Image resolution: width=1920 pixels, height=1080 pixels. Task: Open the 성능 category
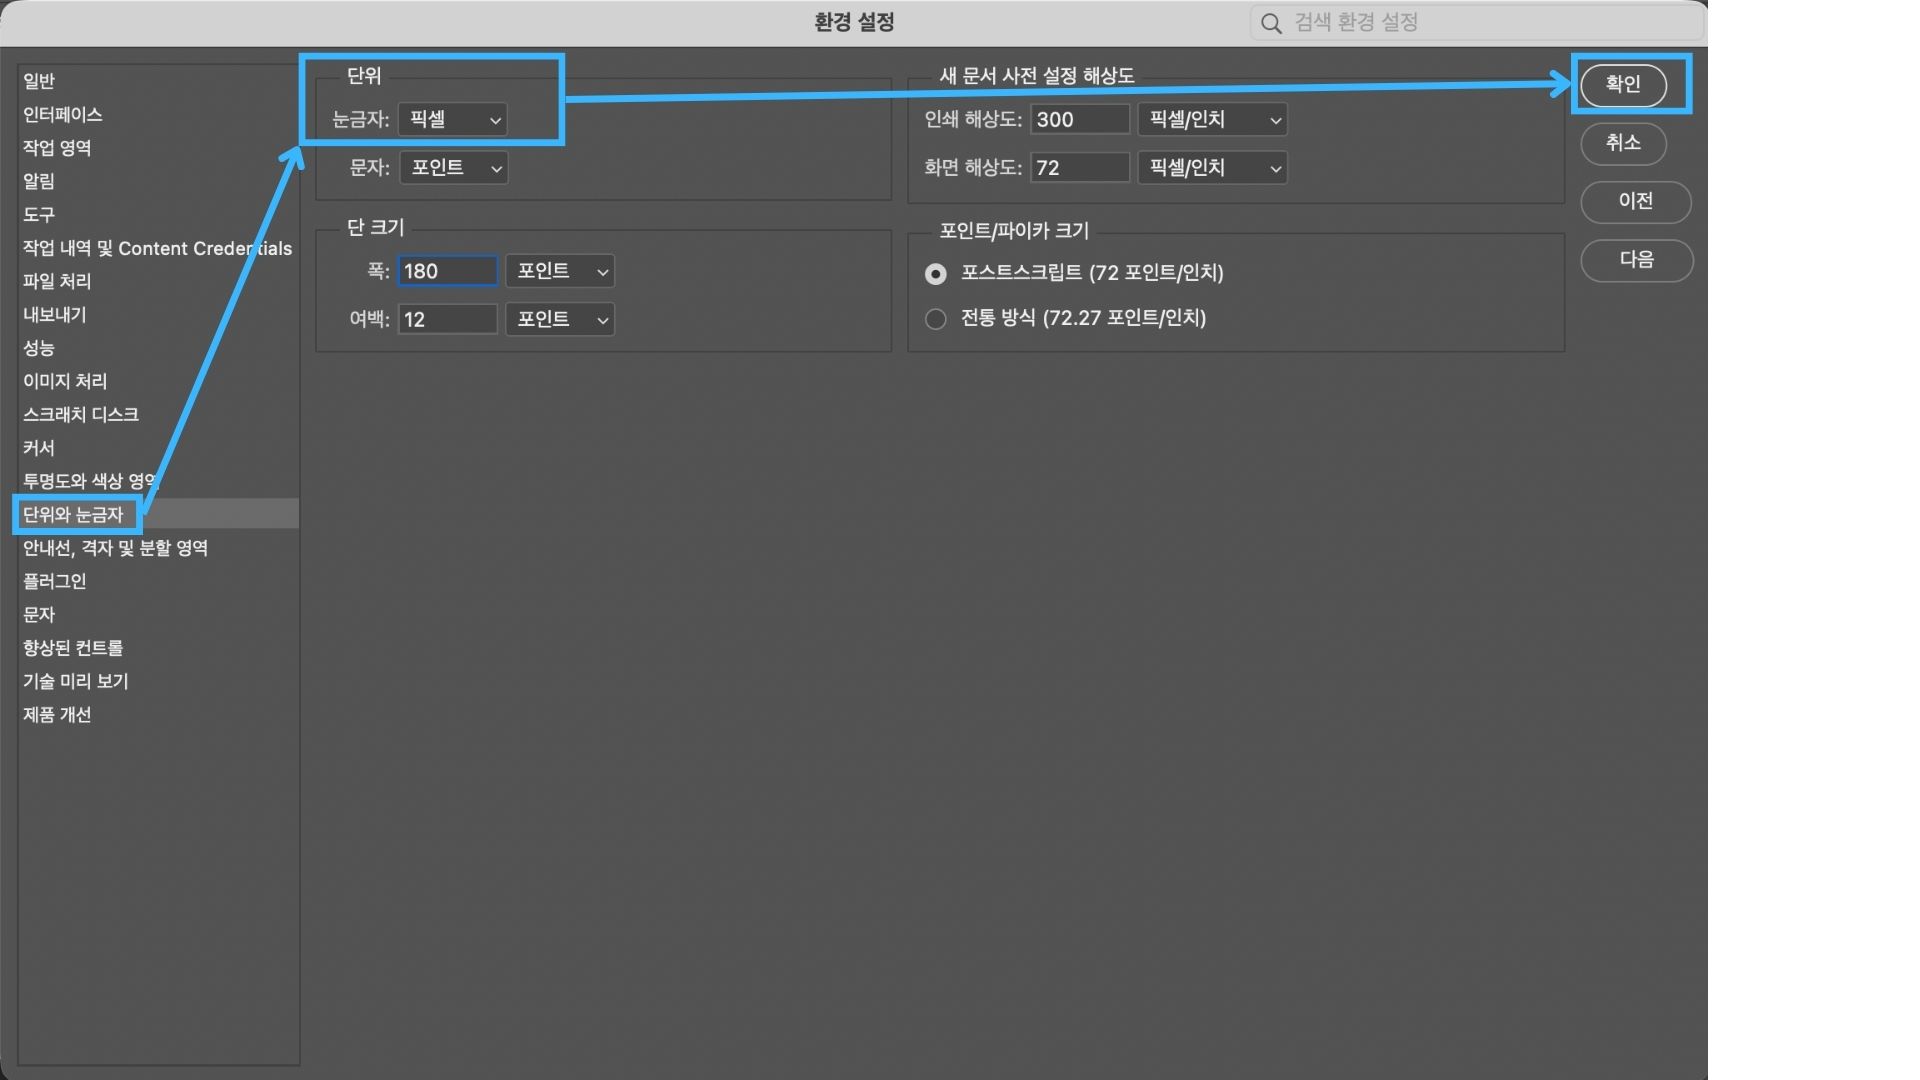point(158,348)
